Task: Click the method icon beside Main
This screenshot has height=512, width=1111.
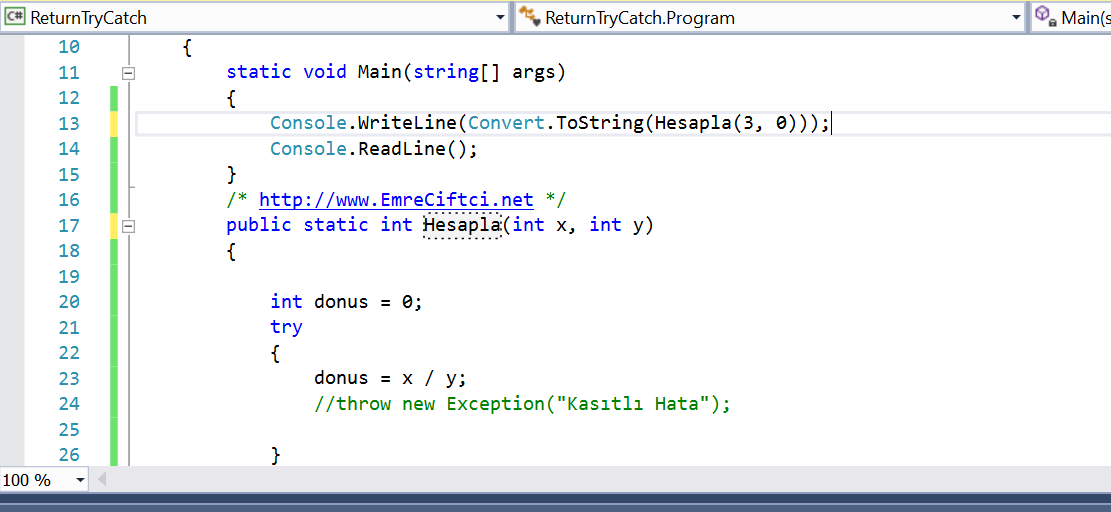Action: (1045, 17)
